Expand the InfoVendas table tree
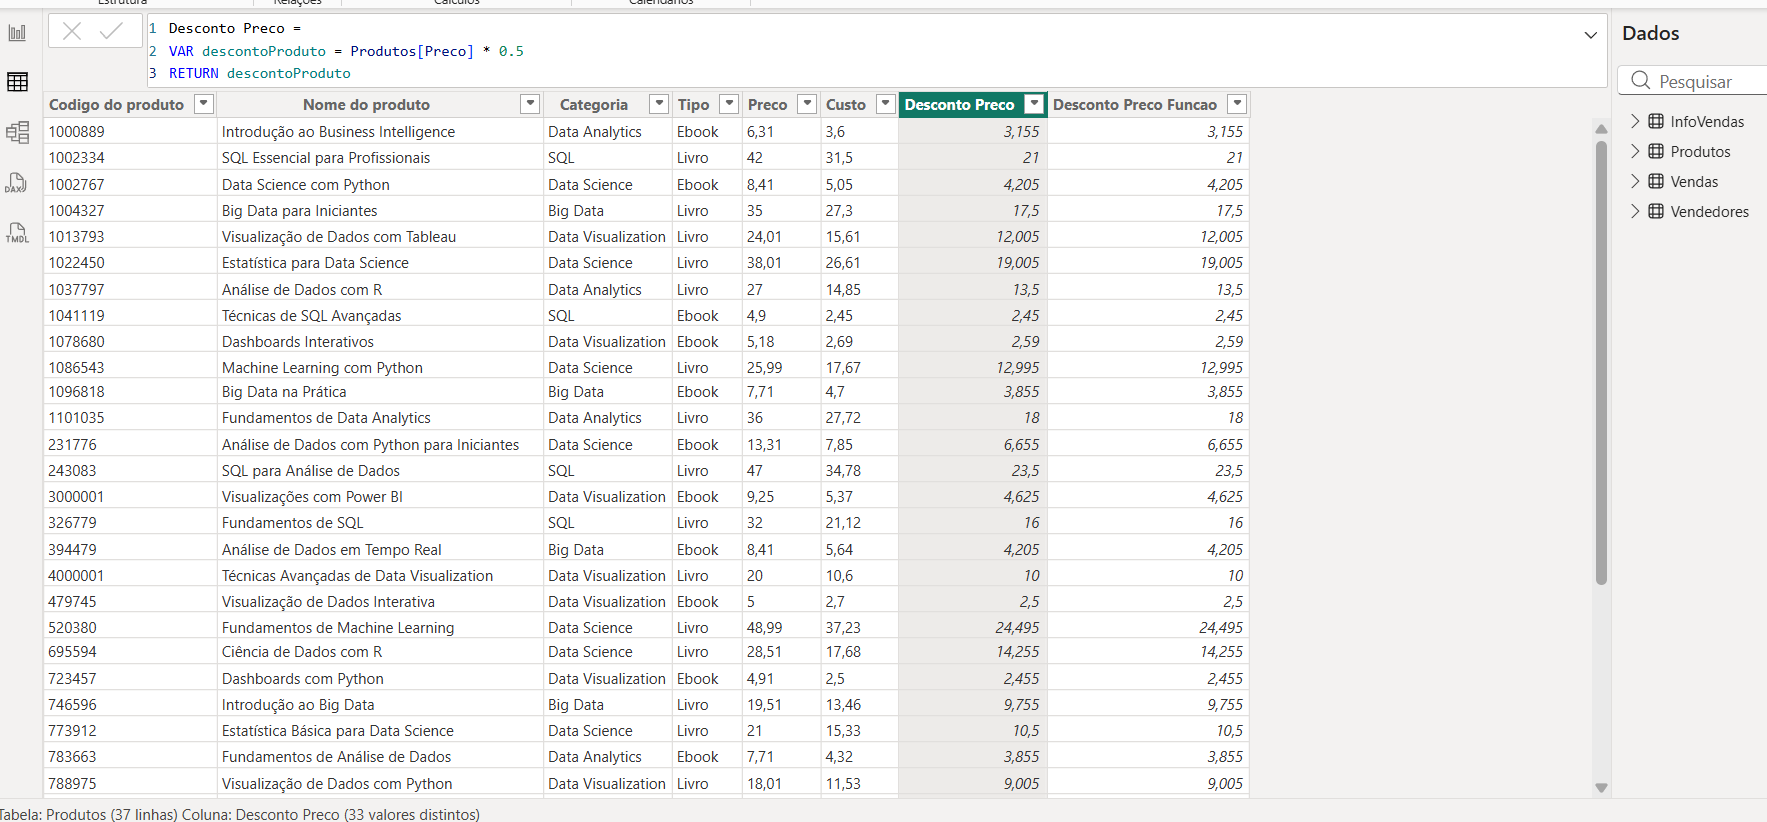This screenshot has width=1767, height=822. point(1635,121)
